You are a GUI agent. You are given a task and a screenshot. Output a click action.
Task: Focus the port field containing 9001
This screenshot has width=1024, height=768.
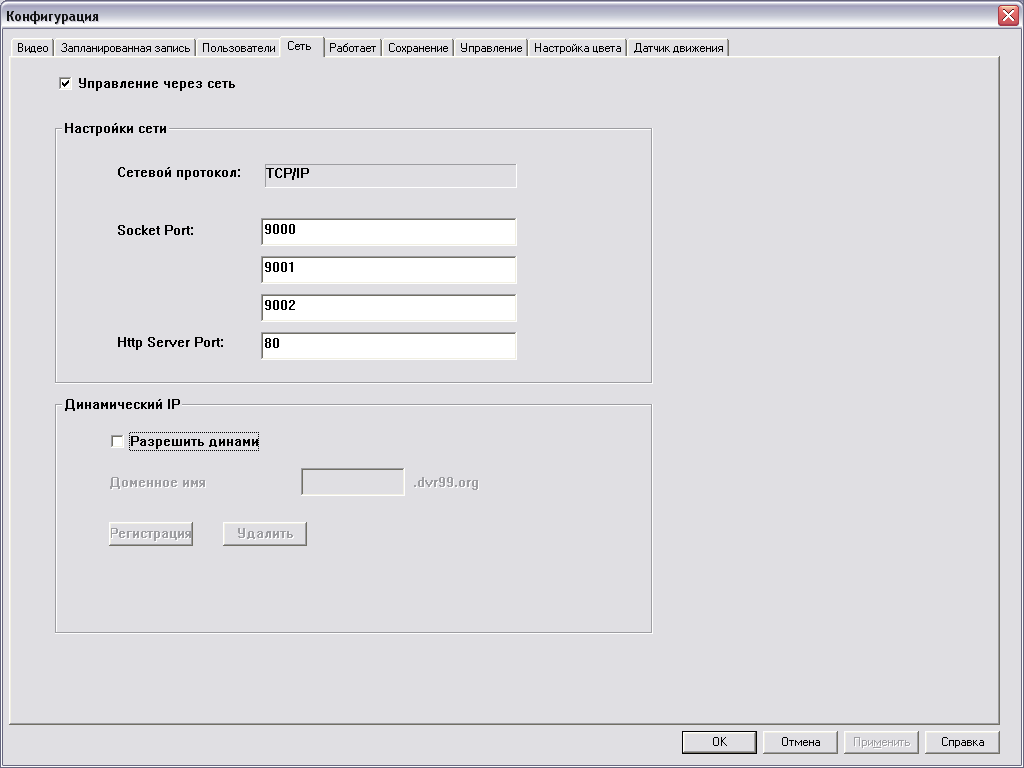click(388, 269)
